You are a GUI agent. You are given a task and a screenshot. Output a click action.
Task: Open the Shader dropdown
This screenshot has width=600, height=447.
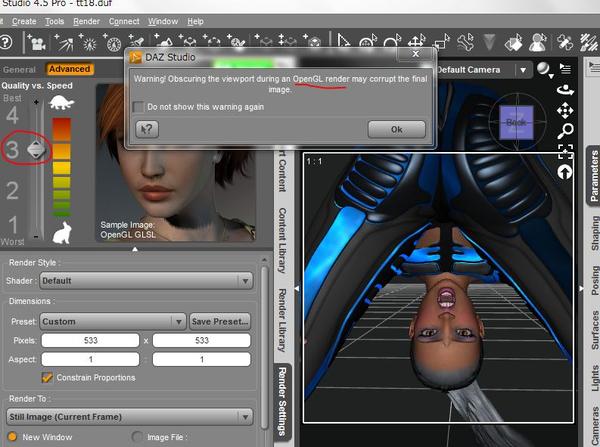point(146,281)
